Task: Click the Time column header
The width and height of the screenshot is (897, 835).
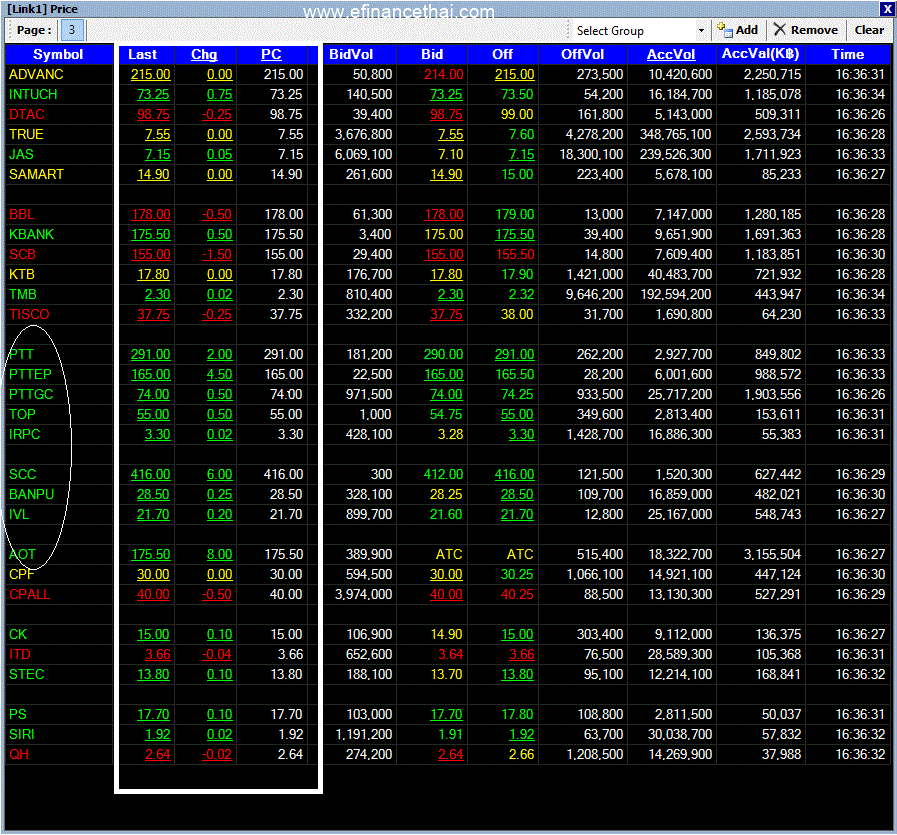Action: (848, 54)
